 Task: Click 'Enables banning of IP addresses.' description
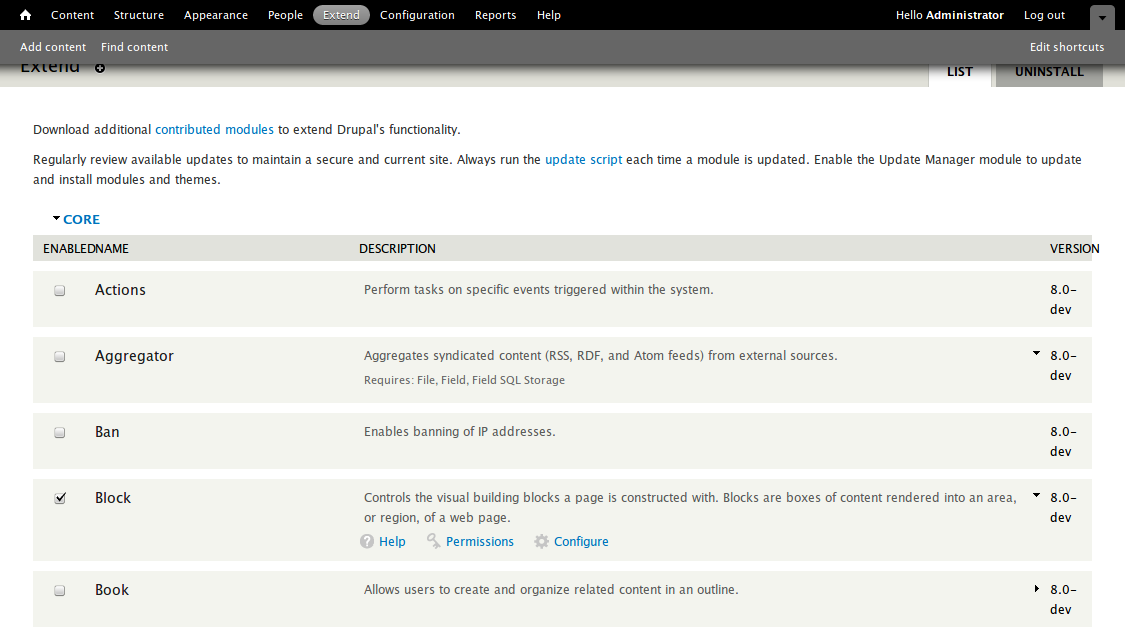459,432
